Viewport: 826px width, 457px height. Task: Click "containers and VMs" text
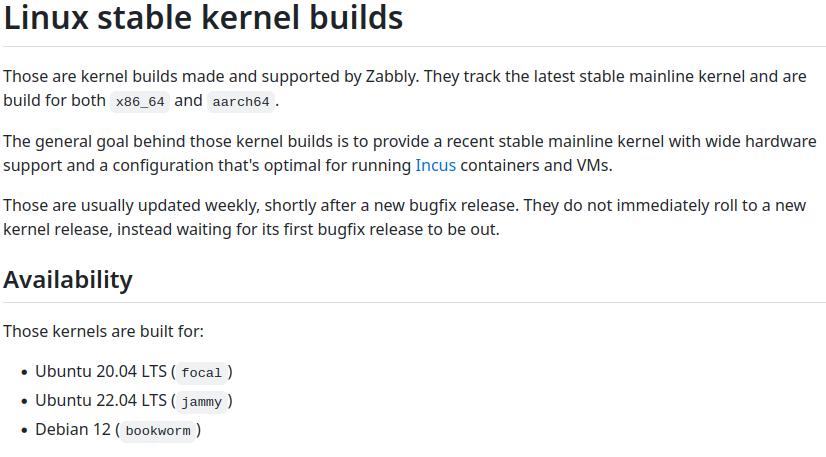click(536, 165)
